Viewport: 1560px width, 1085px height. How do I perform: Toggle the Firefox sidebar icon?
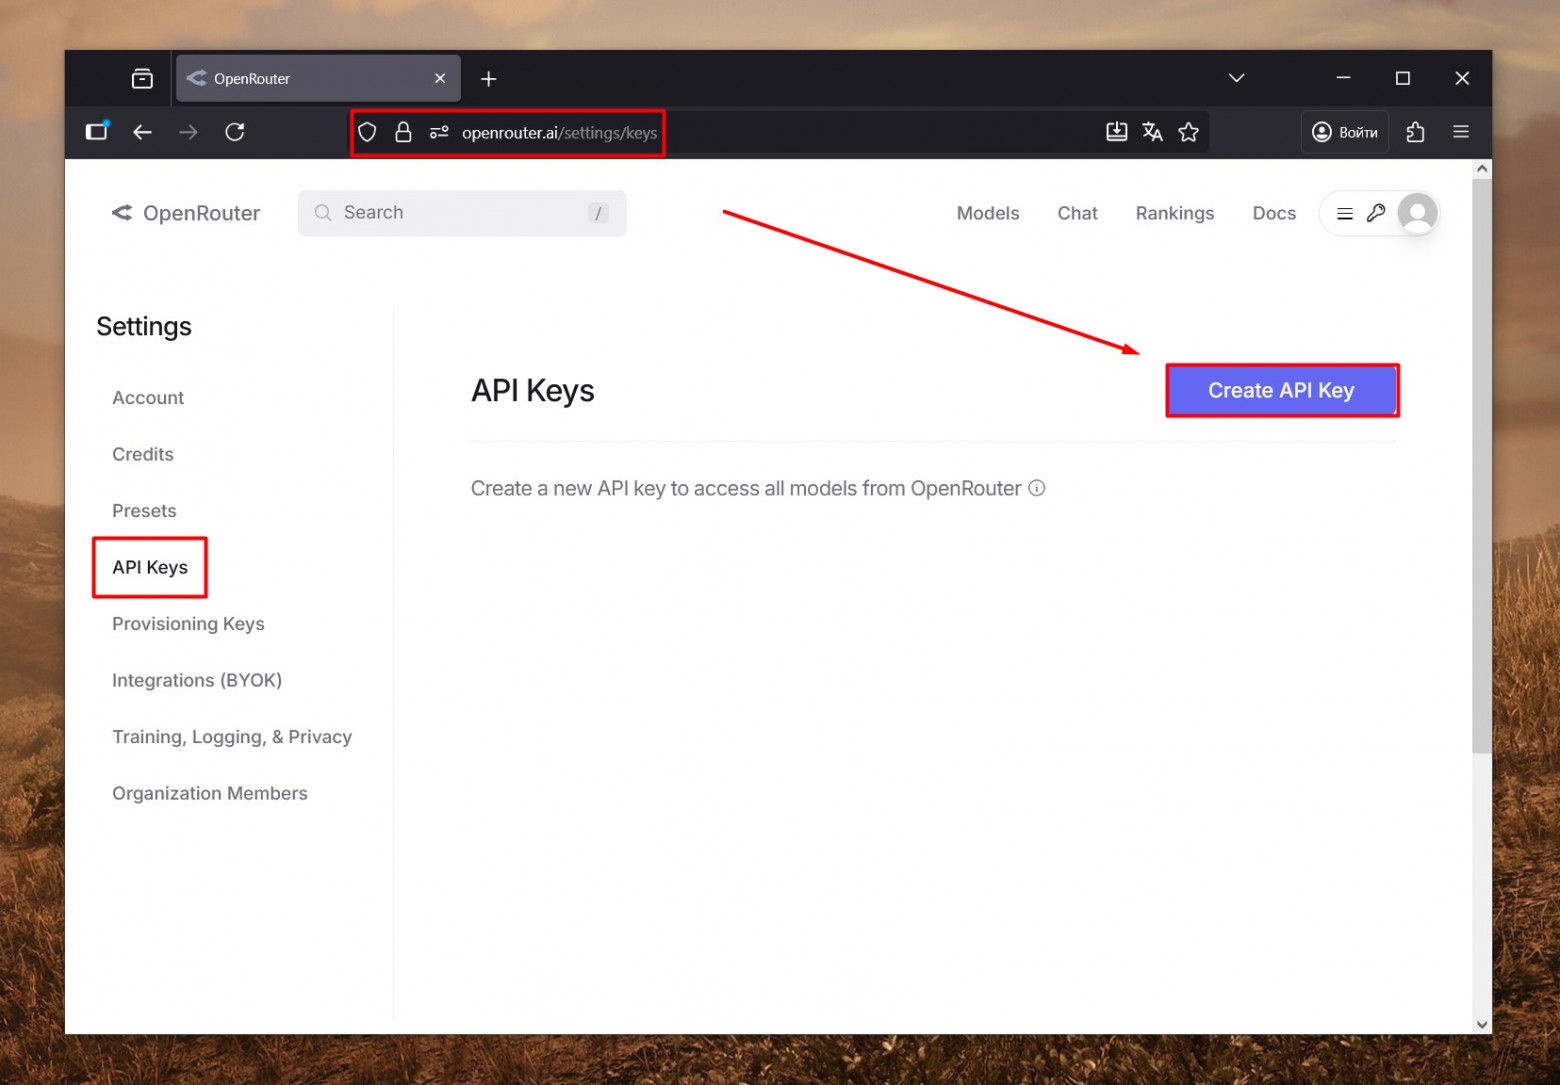[x=96, y=131]
